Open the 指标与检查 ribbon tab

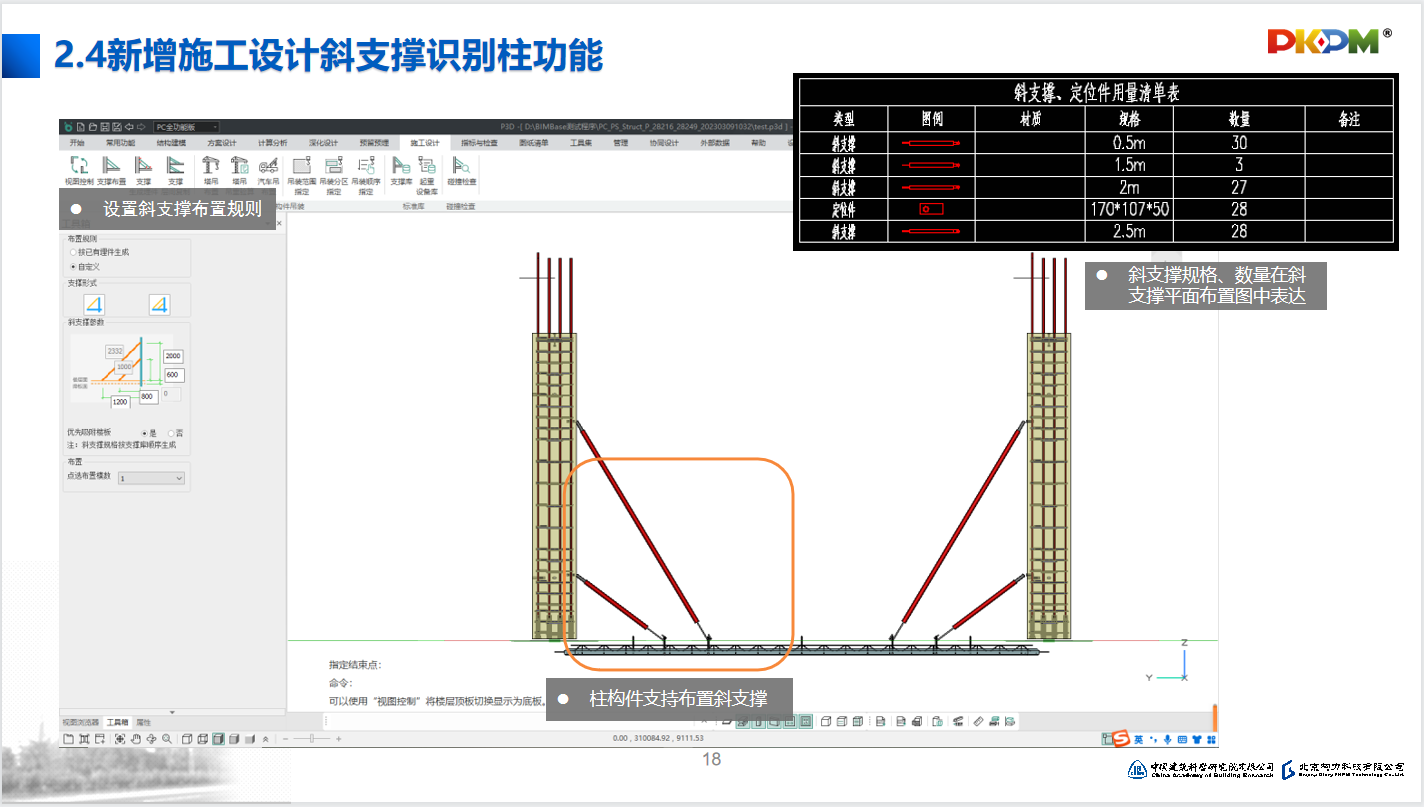click(x=479, y=143)
